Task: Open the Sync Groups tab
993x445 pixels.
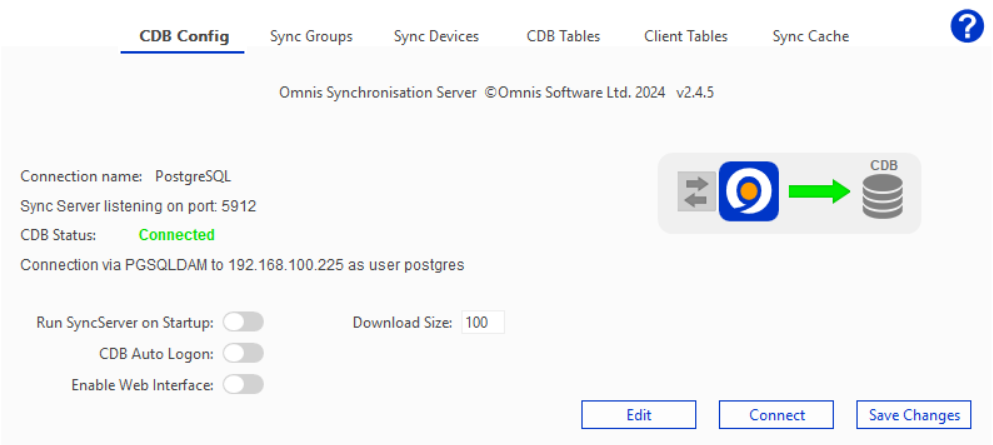Action: coord(311,36)
